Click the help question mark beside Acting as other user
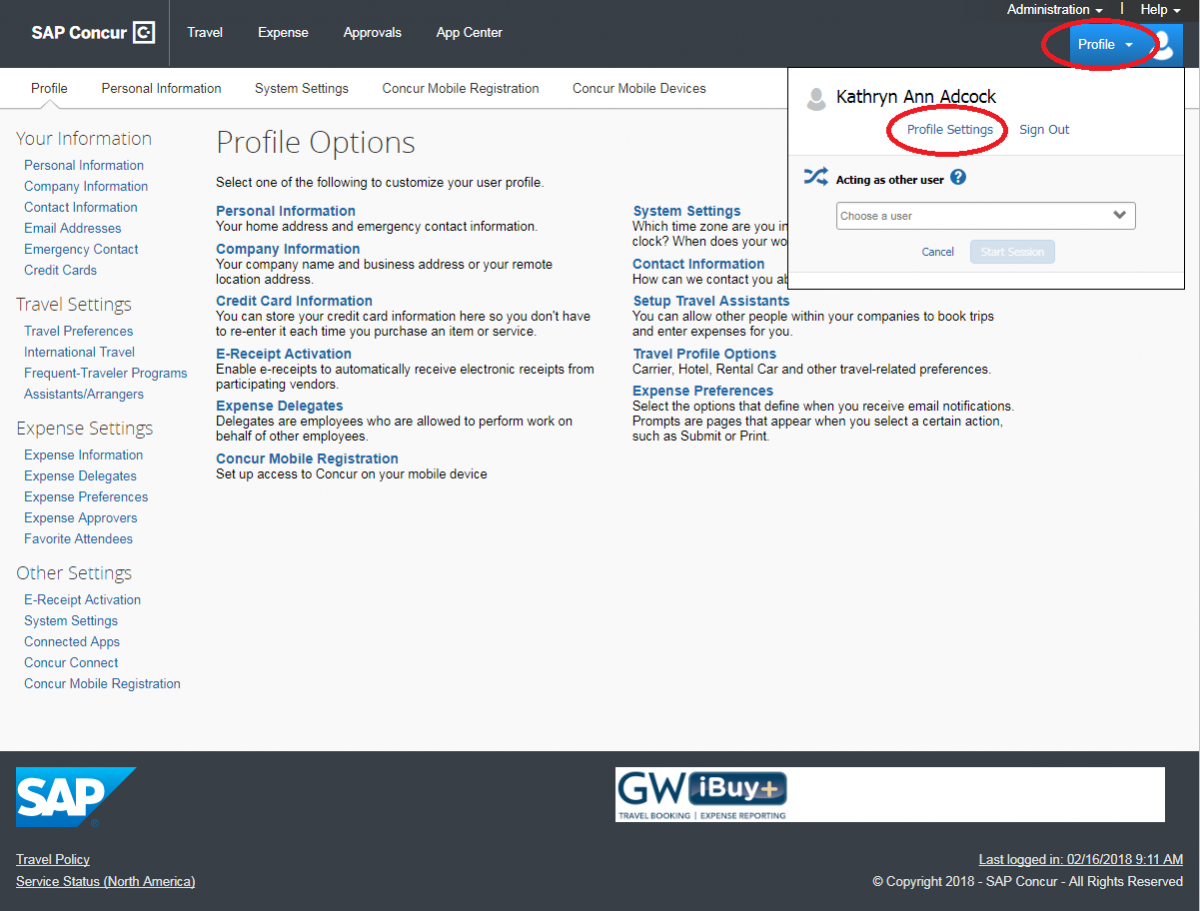 tap(959, 176)
